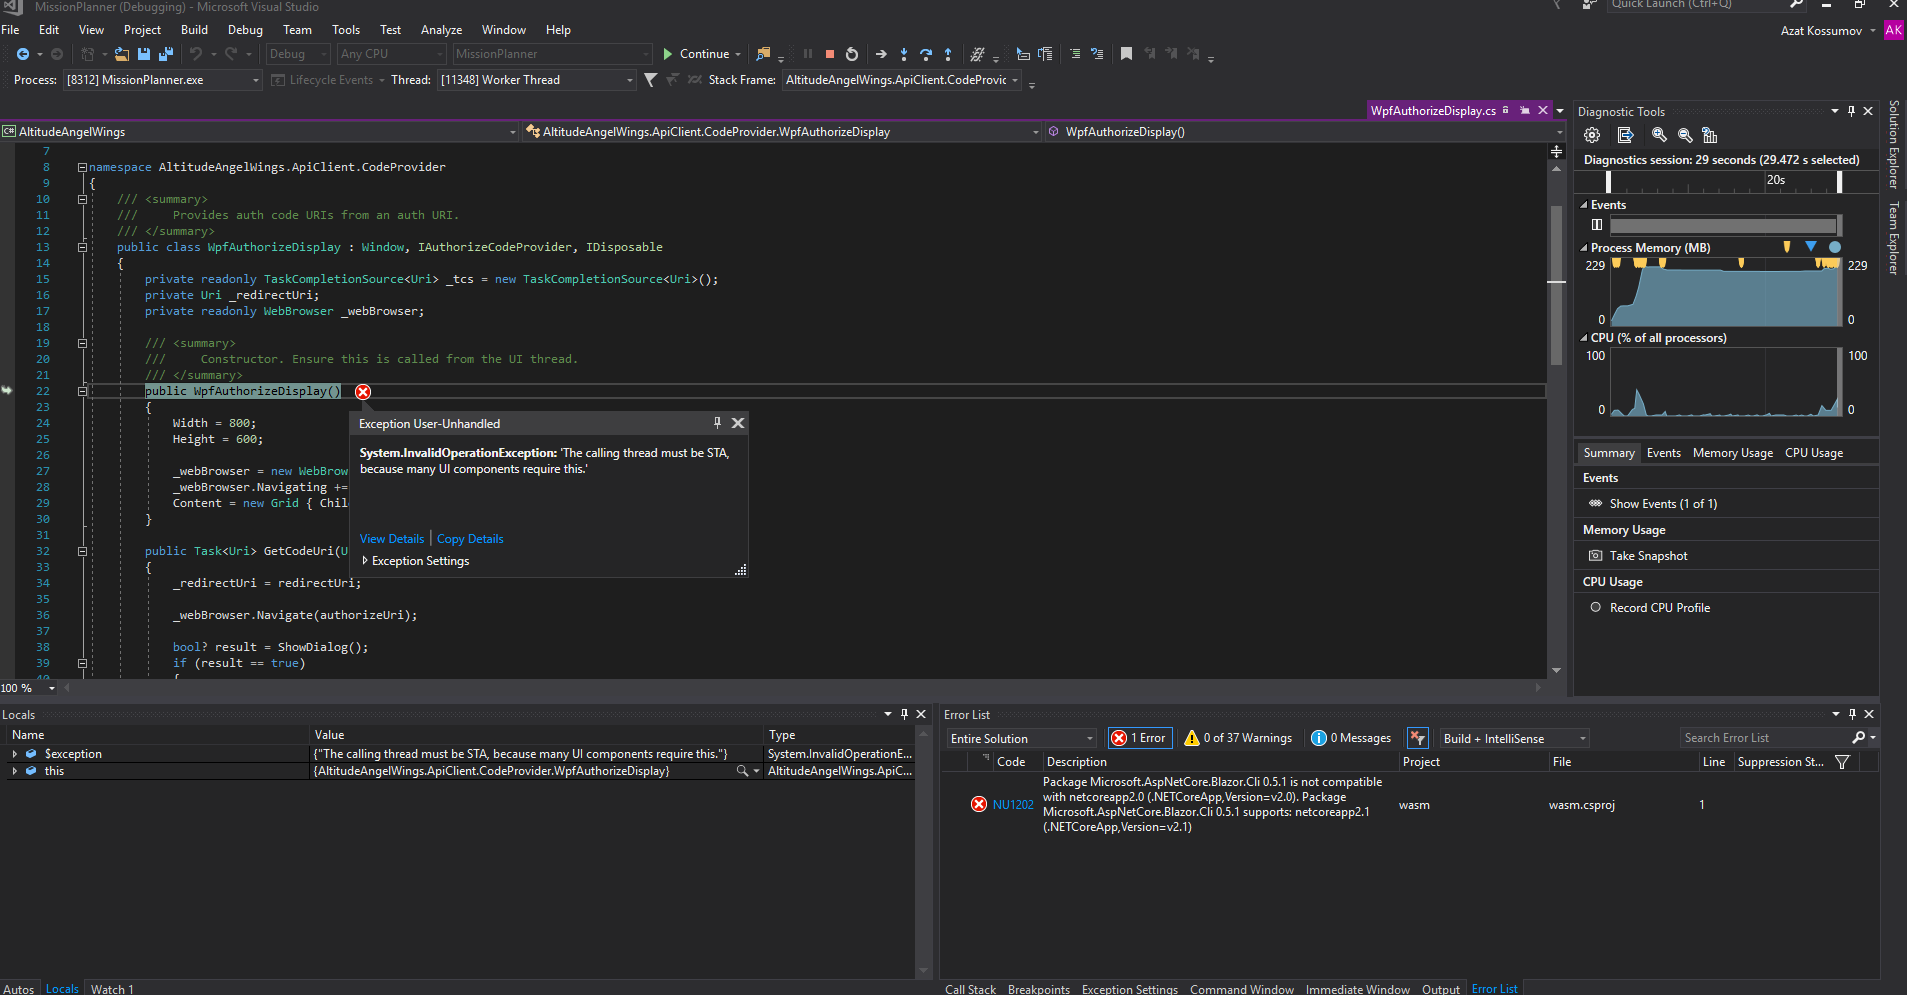The height and width of the screenshot is (995, 1907).
Task: Click the Navigate Backward arrow icon
Action: 22,54
